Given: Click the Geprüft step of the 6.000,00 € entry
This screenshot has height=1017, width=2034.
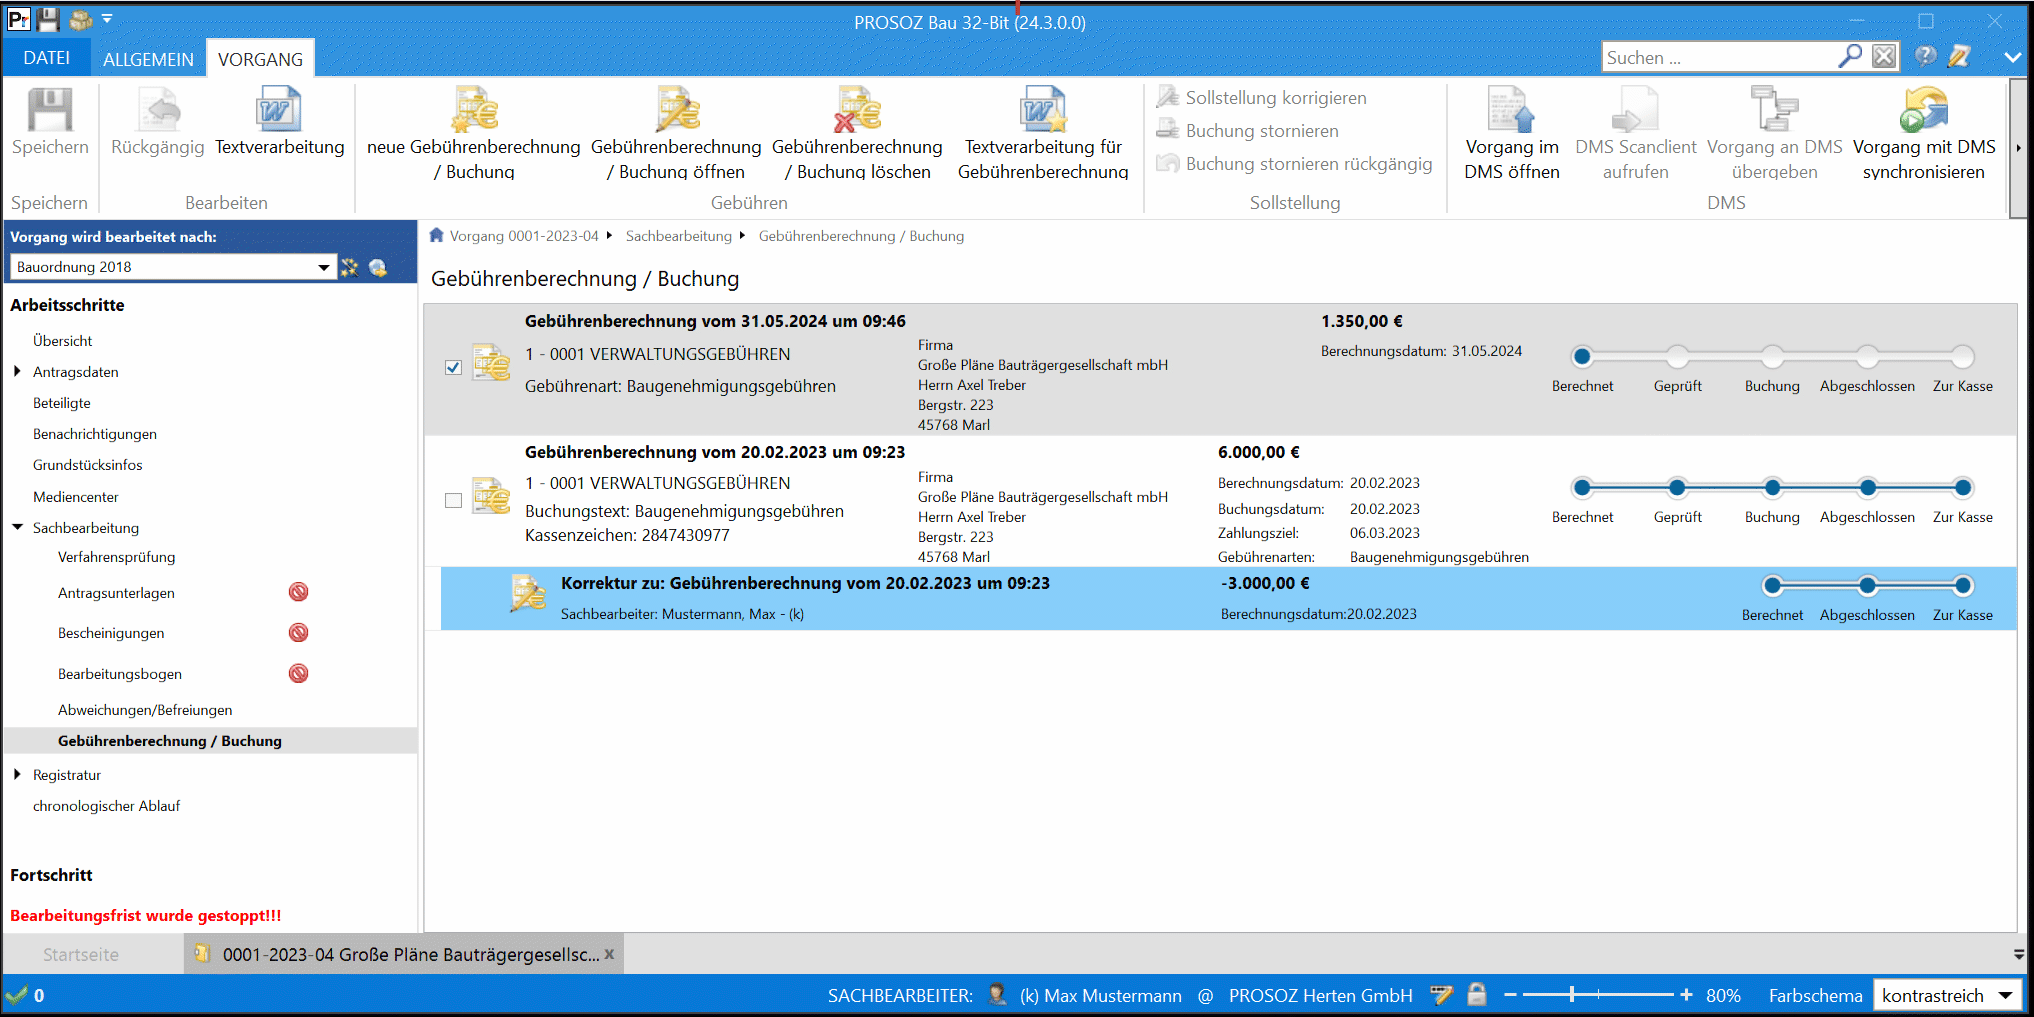Looking at the screenshot, I should coord(1677,488).
